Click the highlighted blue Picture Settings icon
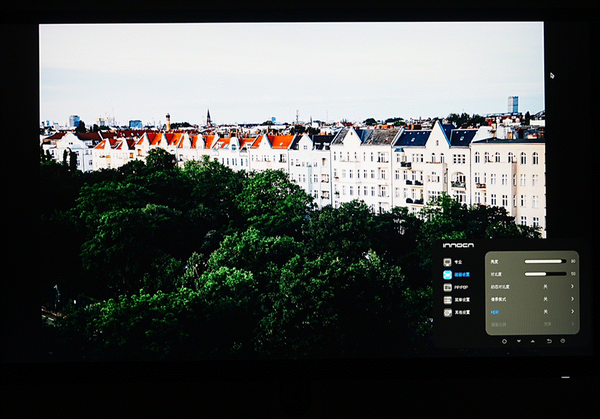Image resolution: width=600 pixels, height=419 pixels. coord(448,274)
